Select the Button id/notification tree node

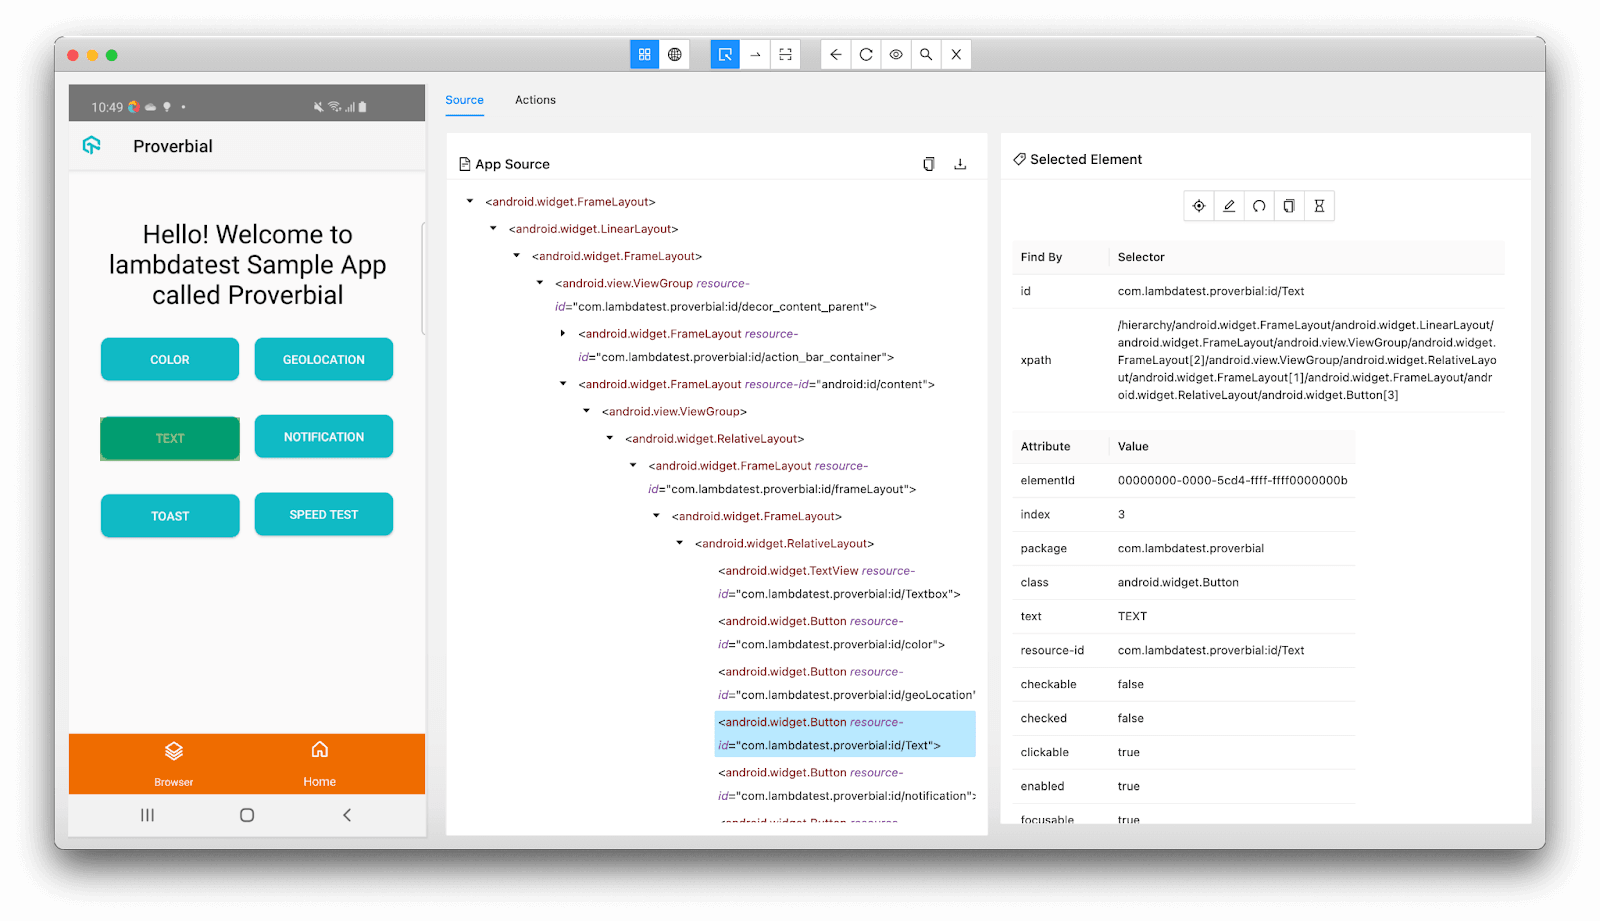tap(846, 784)
